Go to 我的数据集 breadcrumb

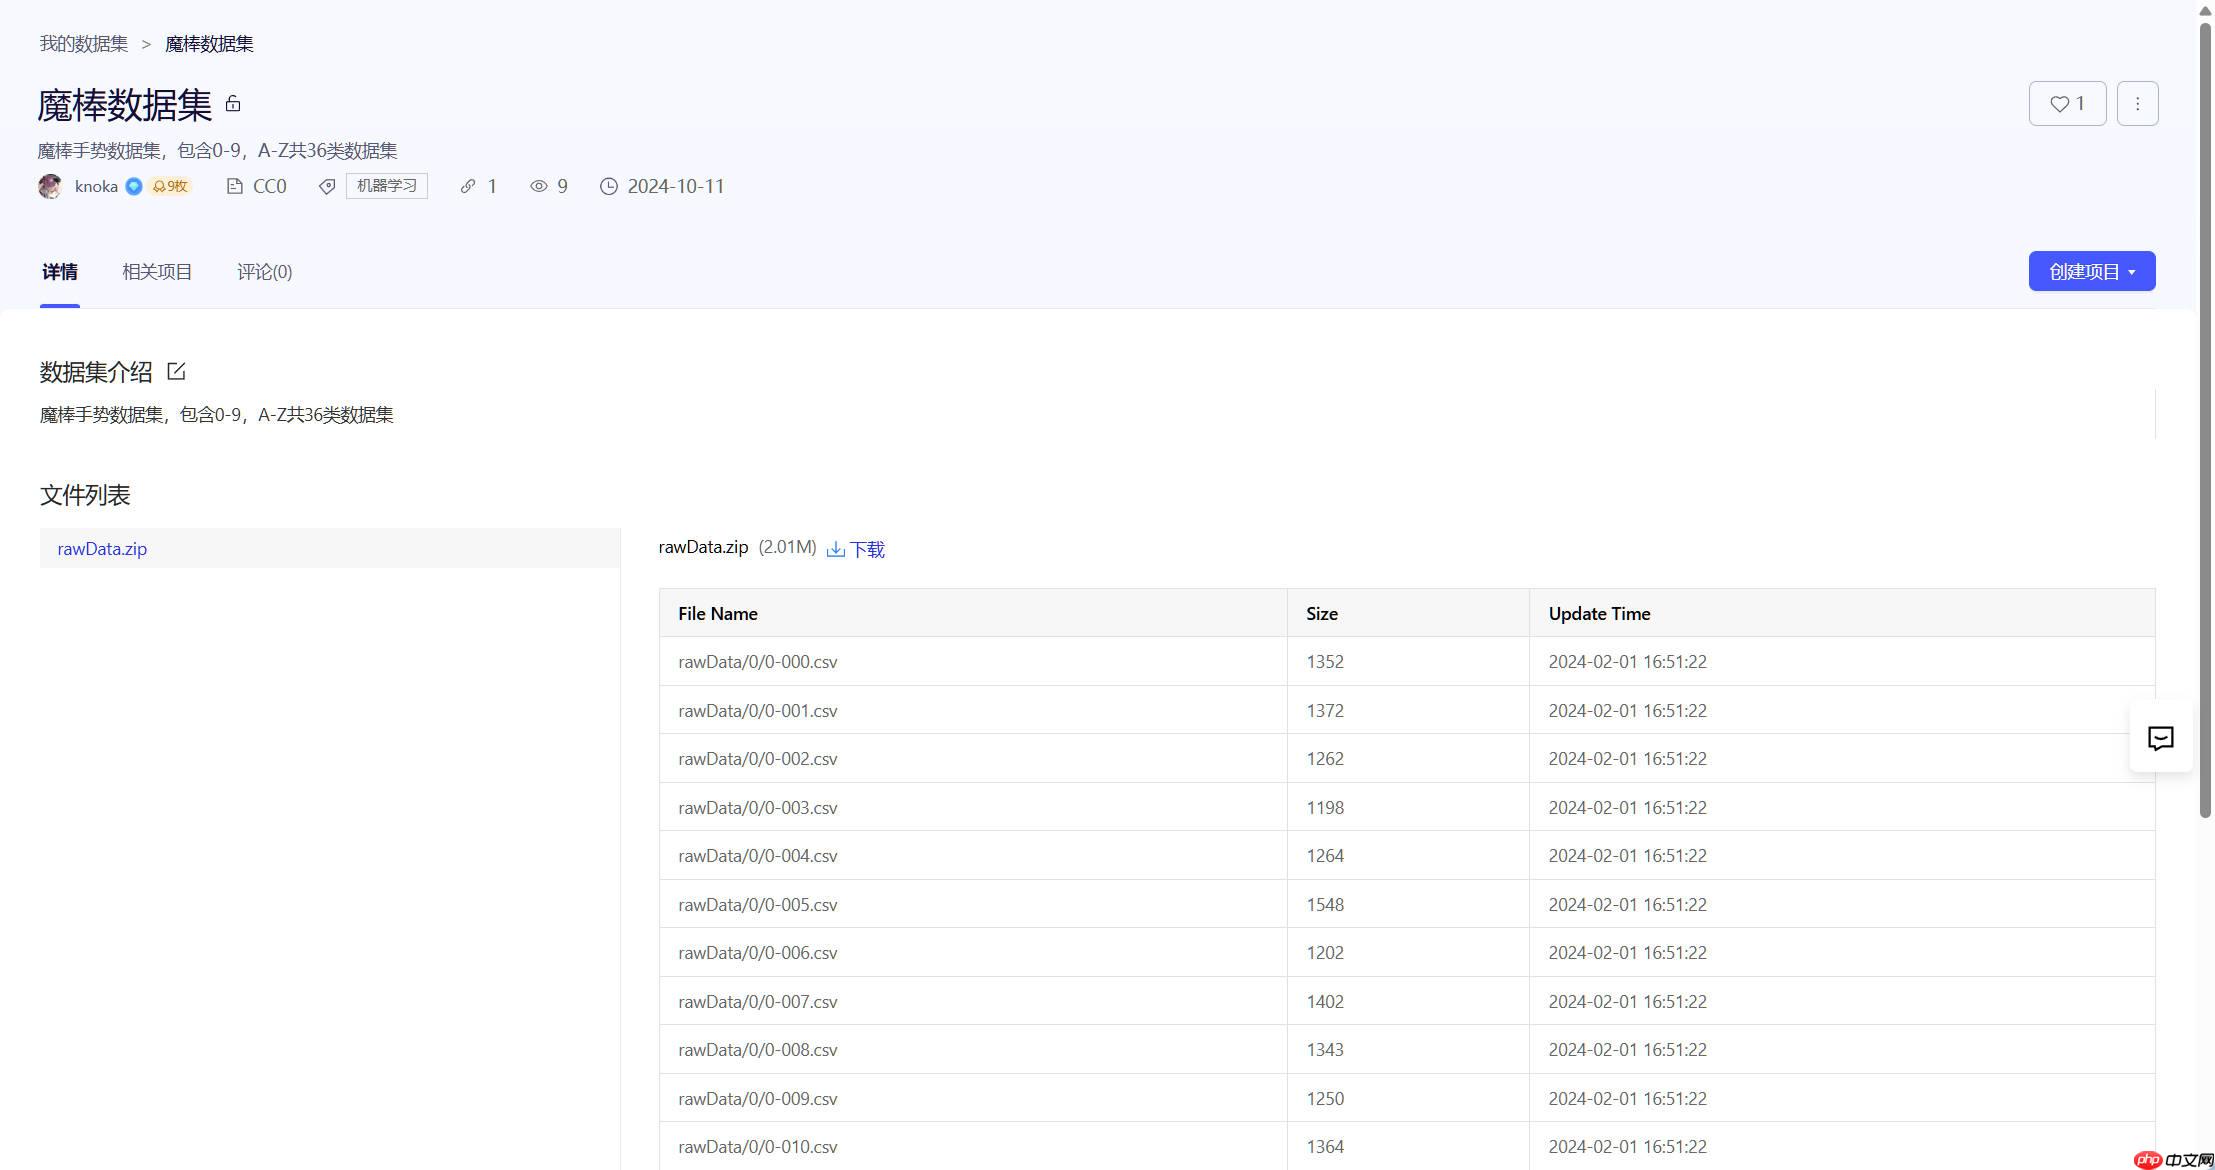pos(84,44)
